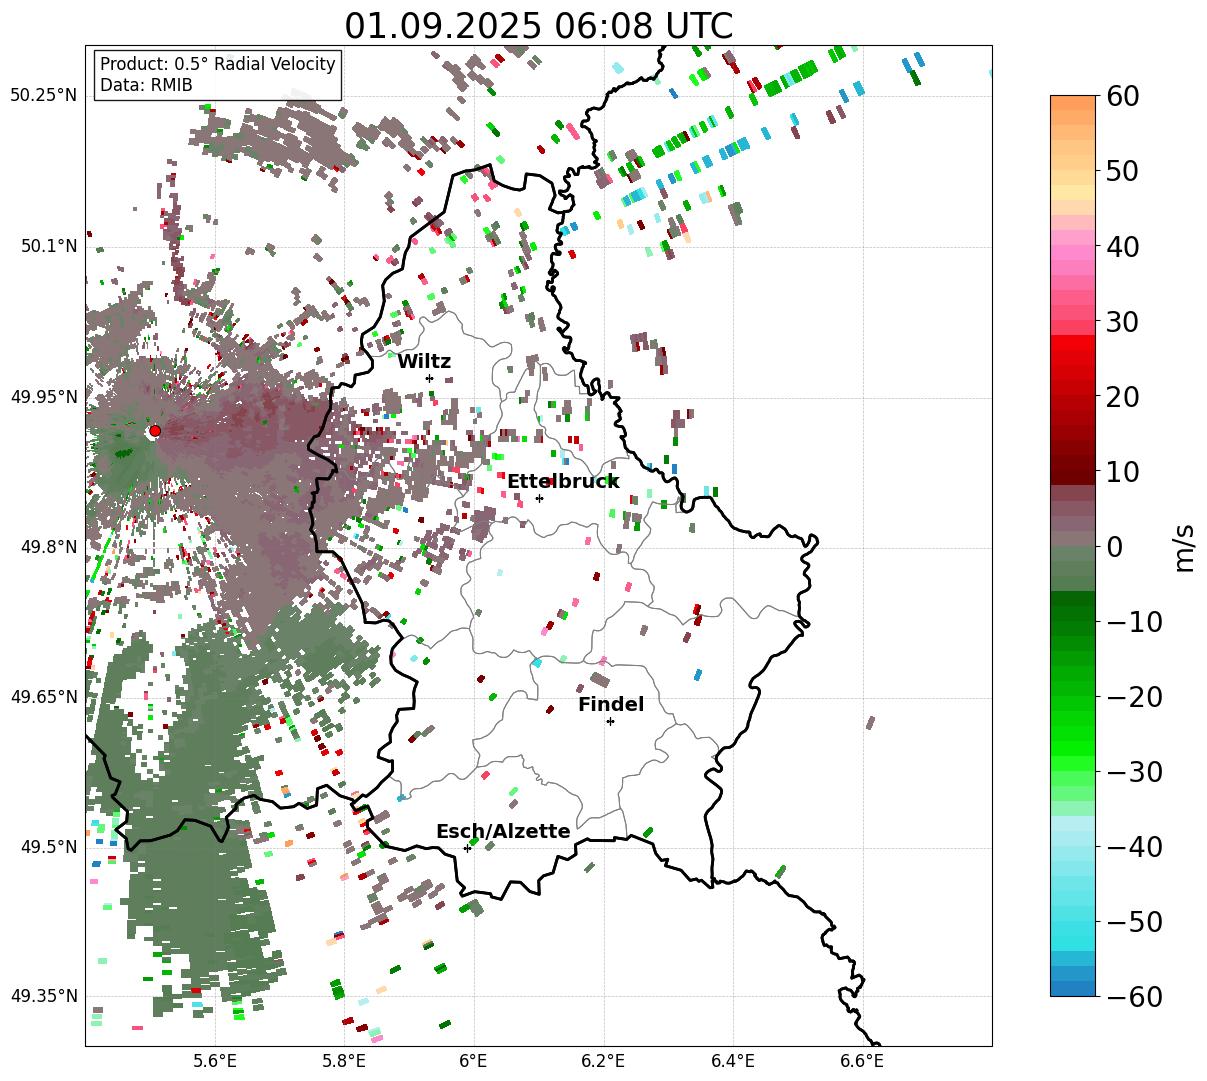The image size is (1207, 1081).
Task: Click the m/s colorbar unit label
Action: tap(1185, 546)
